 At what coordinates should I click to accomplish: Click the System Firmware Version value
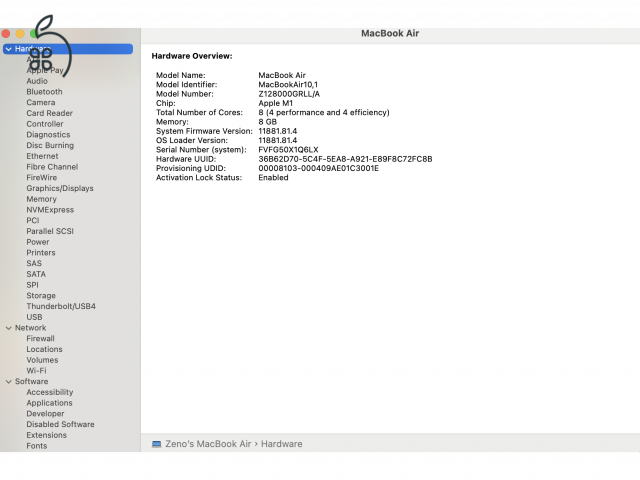278,131
